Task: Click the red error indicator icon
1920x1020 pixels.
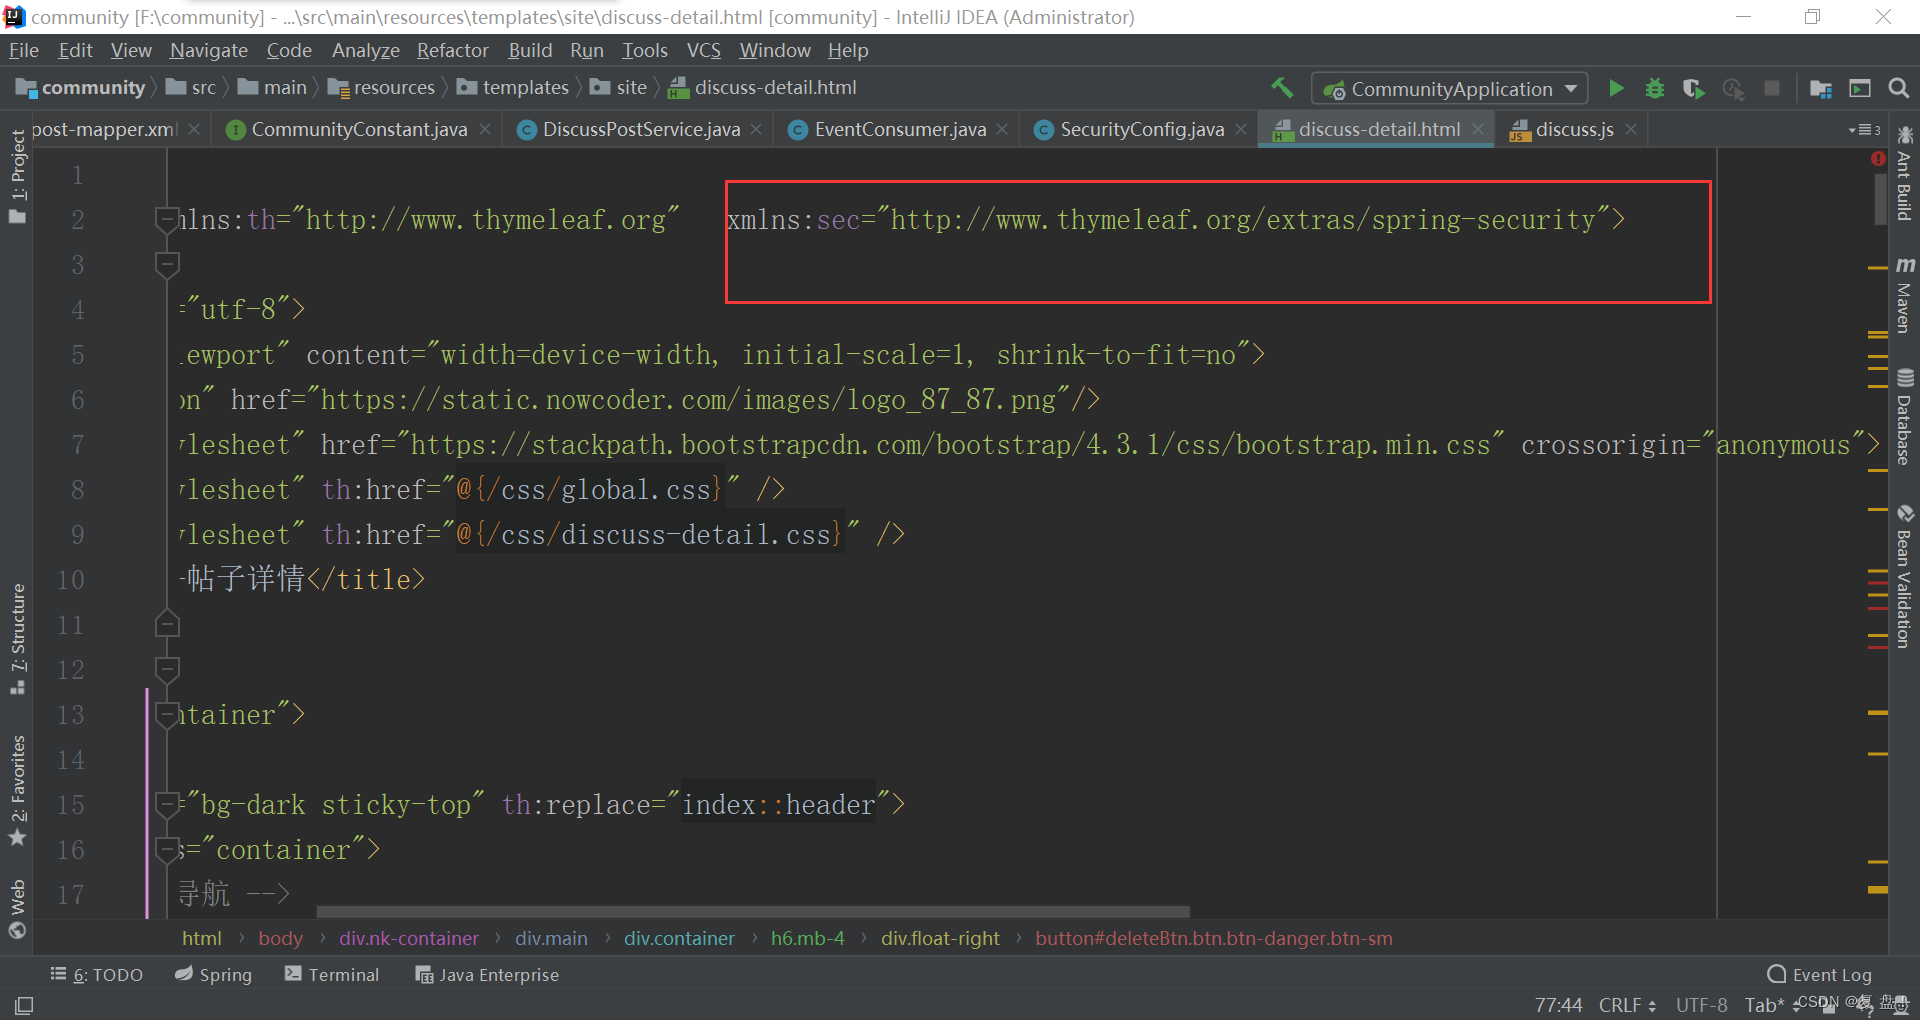Action: pyautogui.click(x=1877, y=159)
